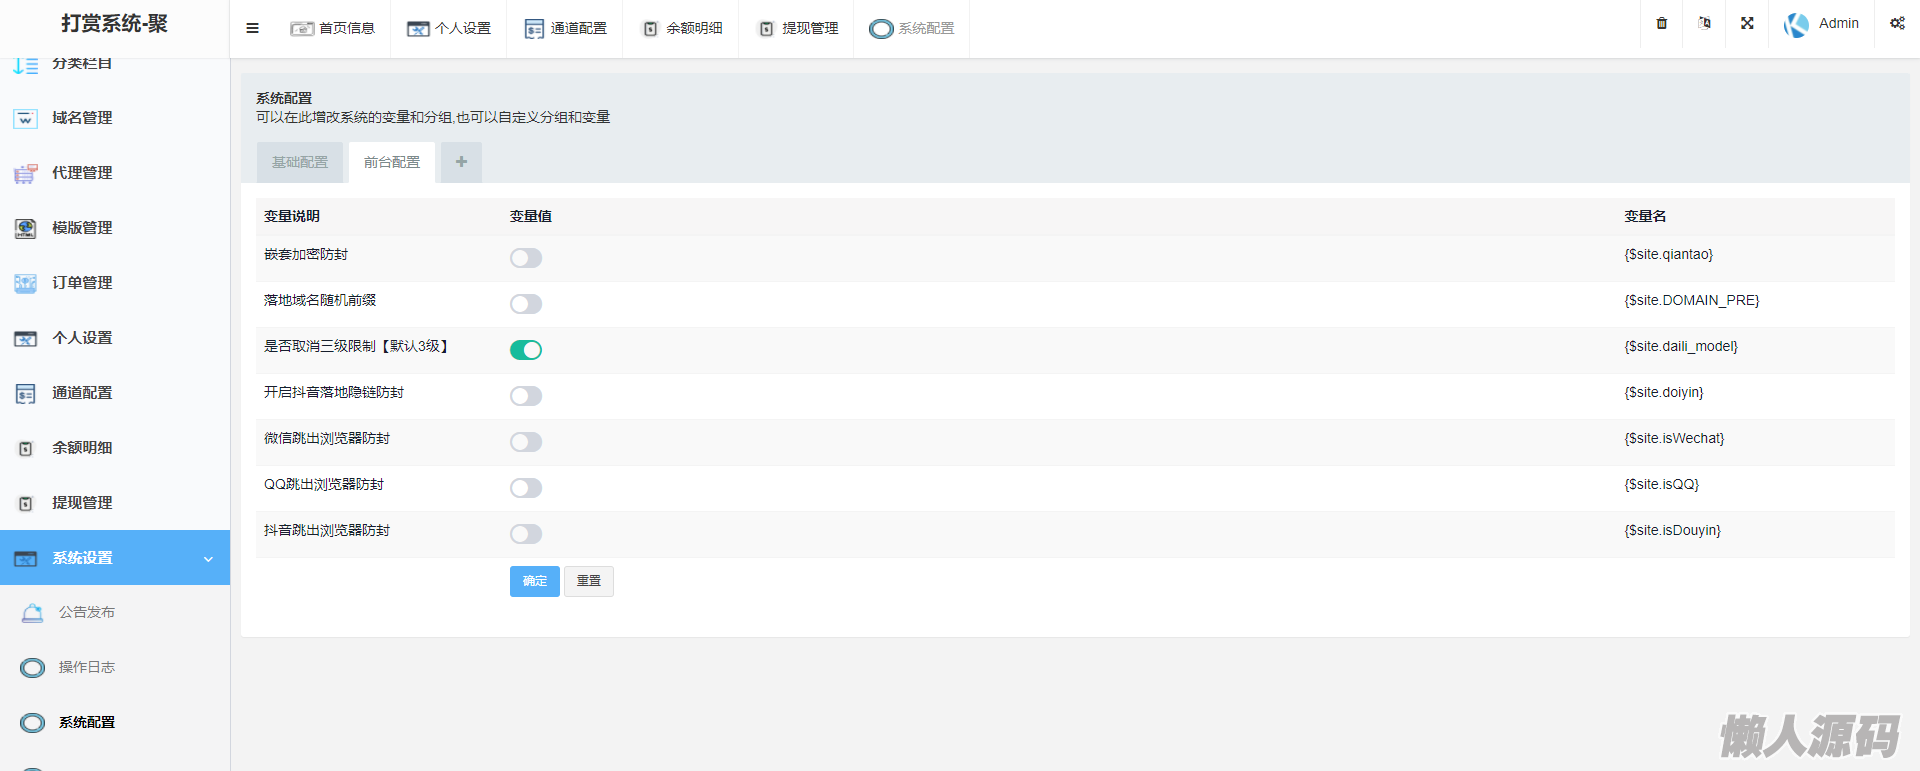The image size is (1920, 771).
Task: Click the trash clear-cache icon in header
Action: pyautogui.click(x=1662, y=23)
